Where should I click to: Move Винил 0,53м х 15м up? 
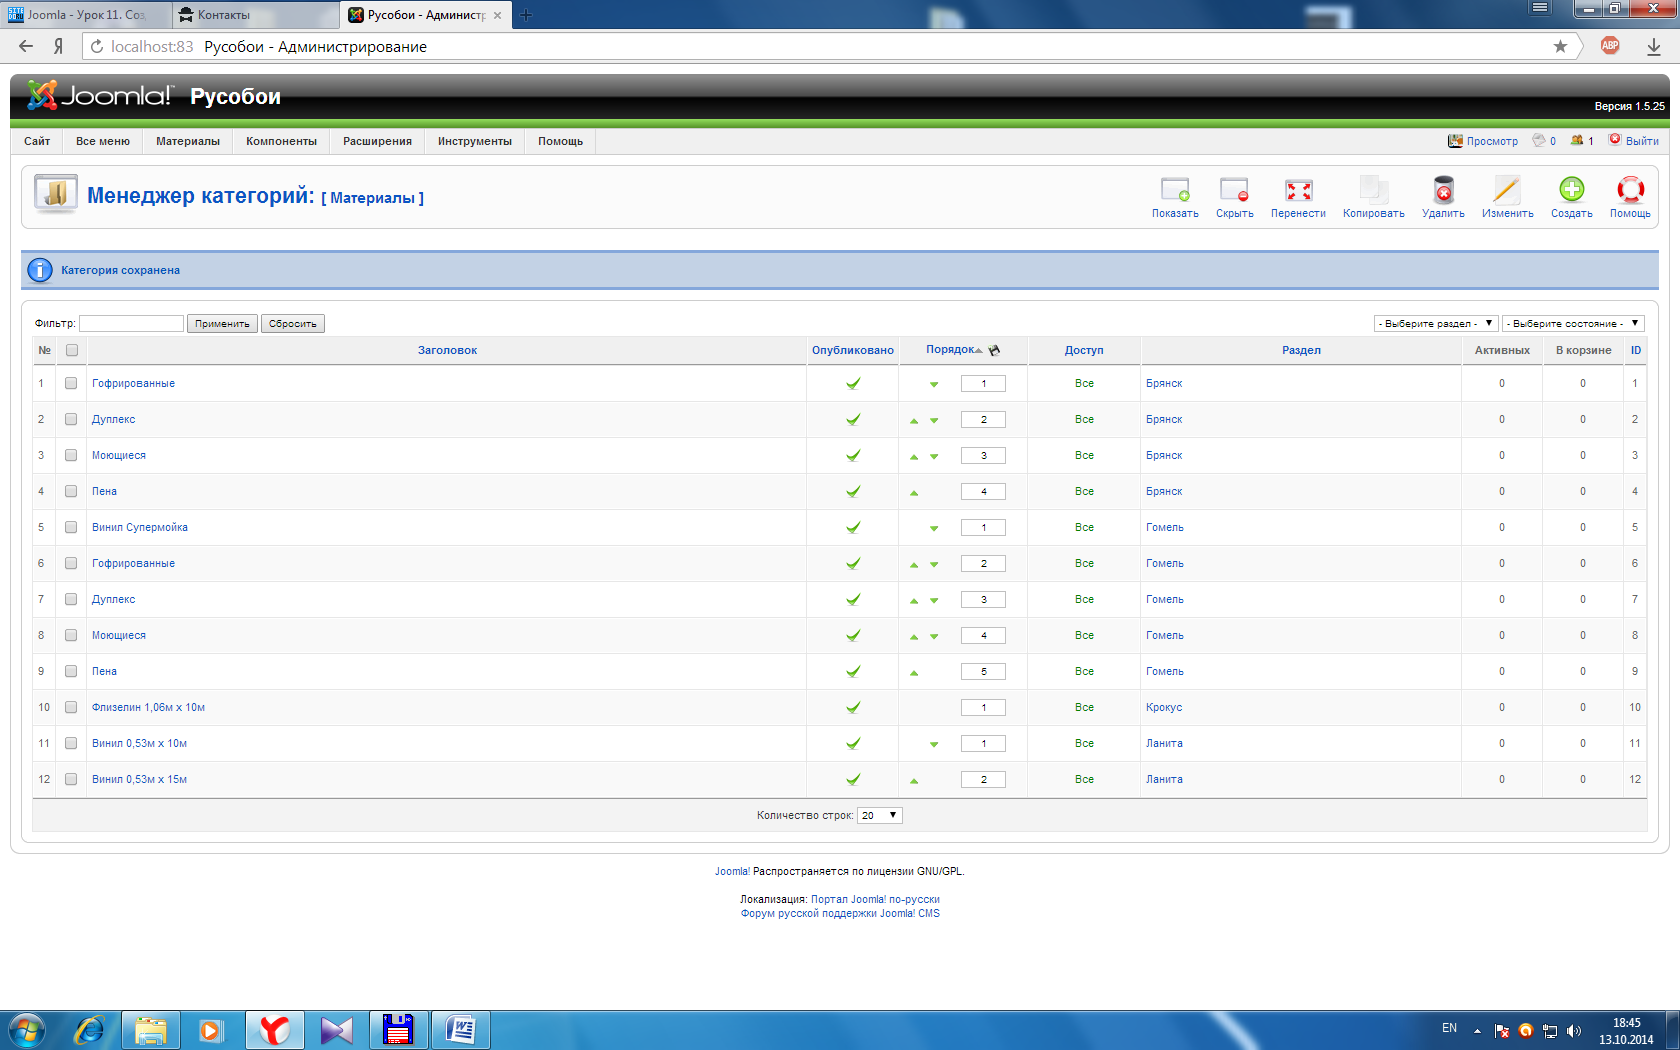click(x=914, y=781)
